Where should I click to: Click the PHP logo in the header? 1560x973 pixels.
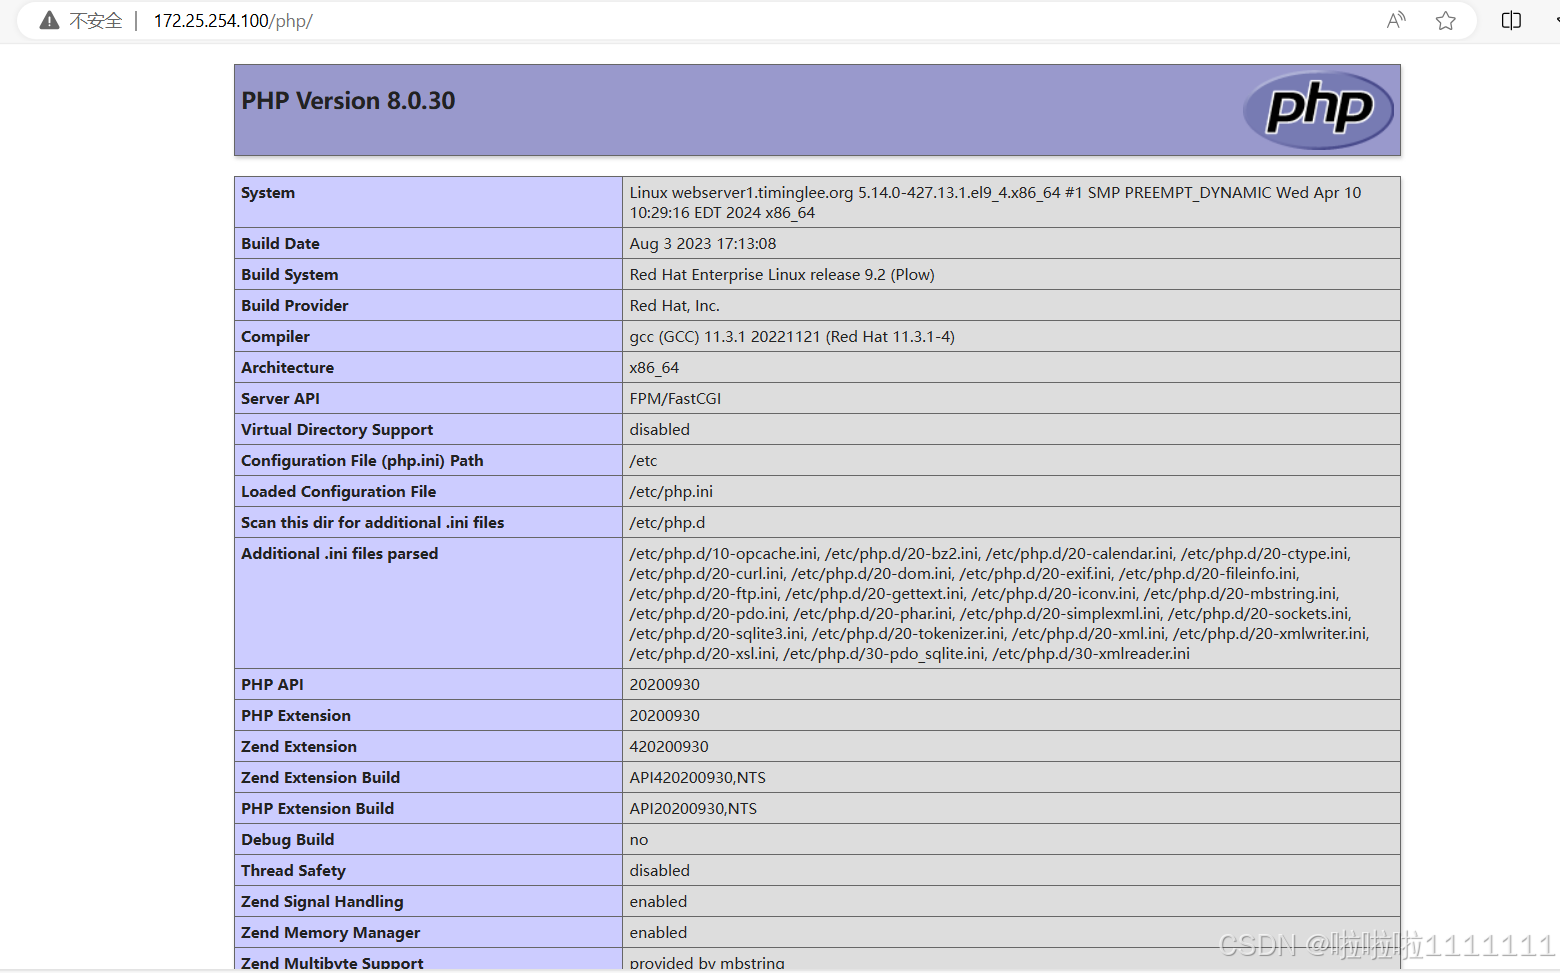point(1318,110)
